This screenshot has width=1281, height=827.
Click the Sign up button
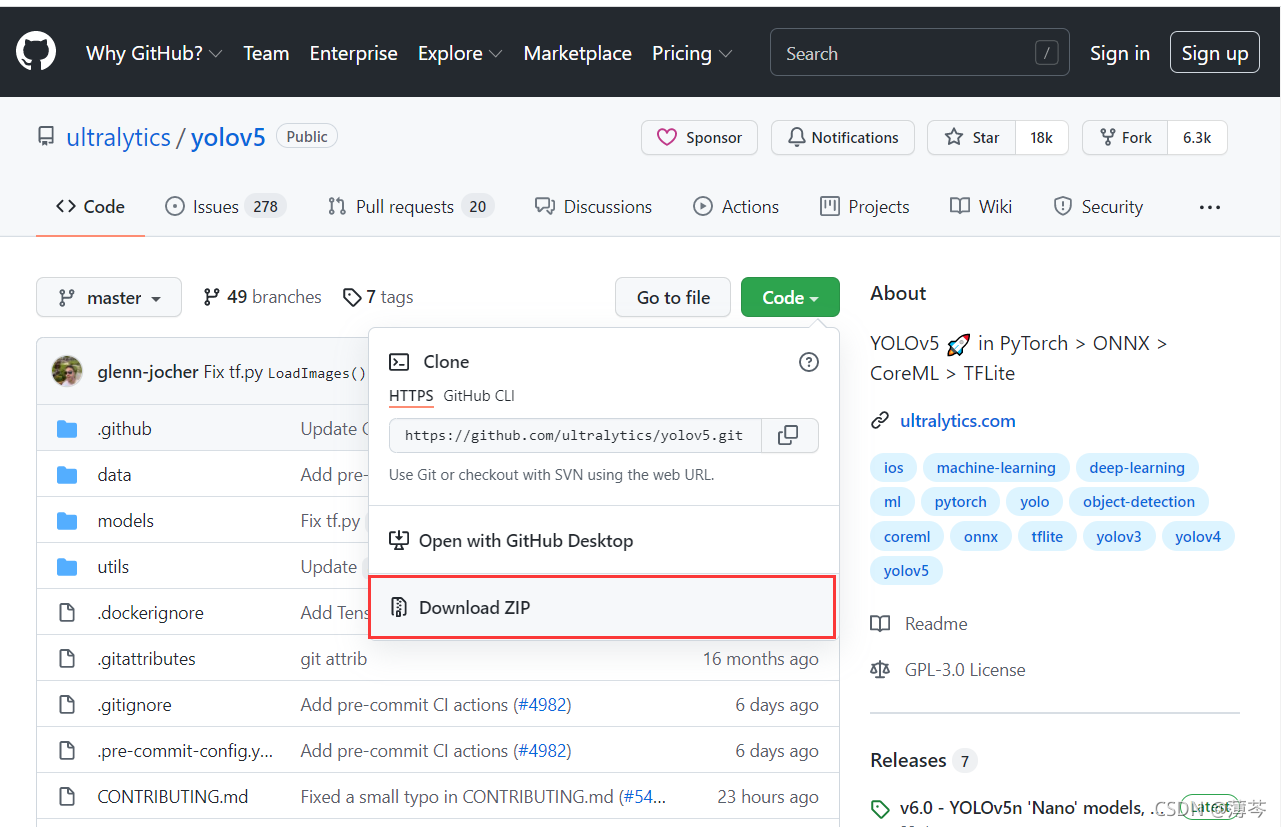(1215, 53)
